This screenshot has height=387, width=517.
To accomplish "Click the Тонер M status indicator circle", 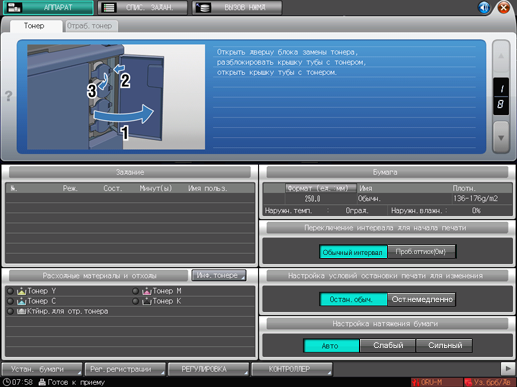I will pyautogui.click(x=135, y=291).
